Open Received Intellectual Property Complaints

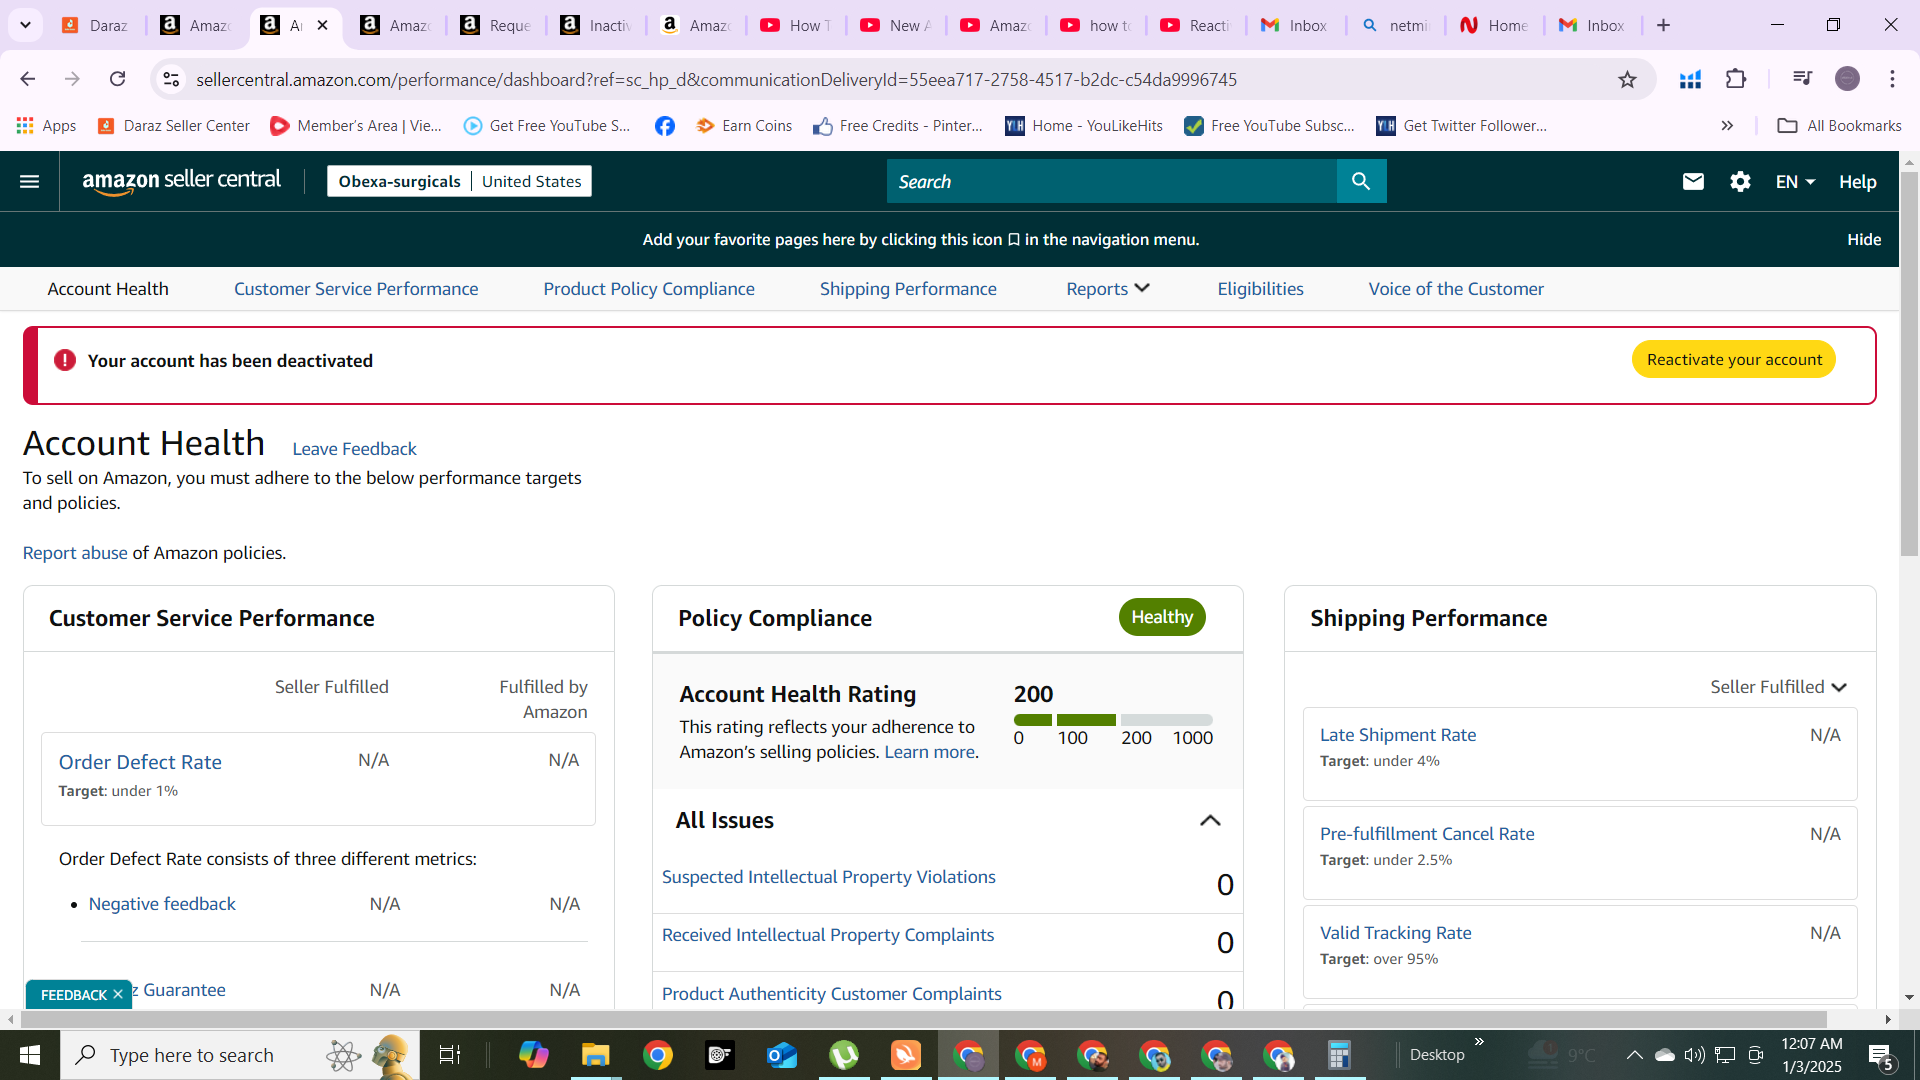point(828,935)
